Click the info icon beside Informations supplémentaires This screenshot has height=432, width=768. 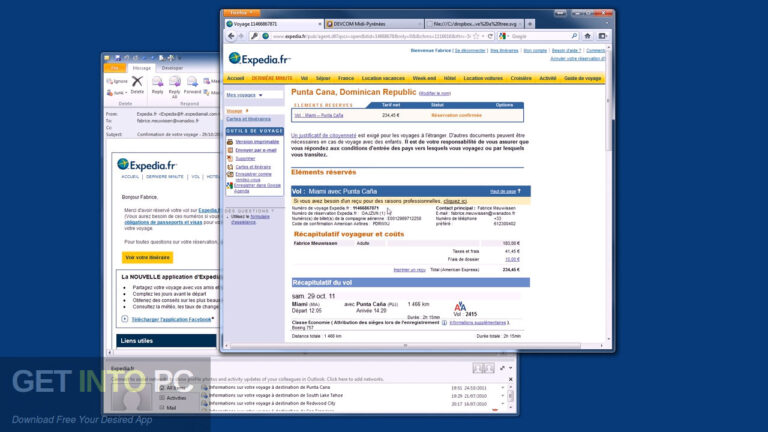tap(444, 323)
